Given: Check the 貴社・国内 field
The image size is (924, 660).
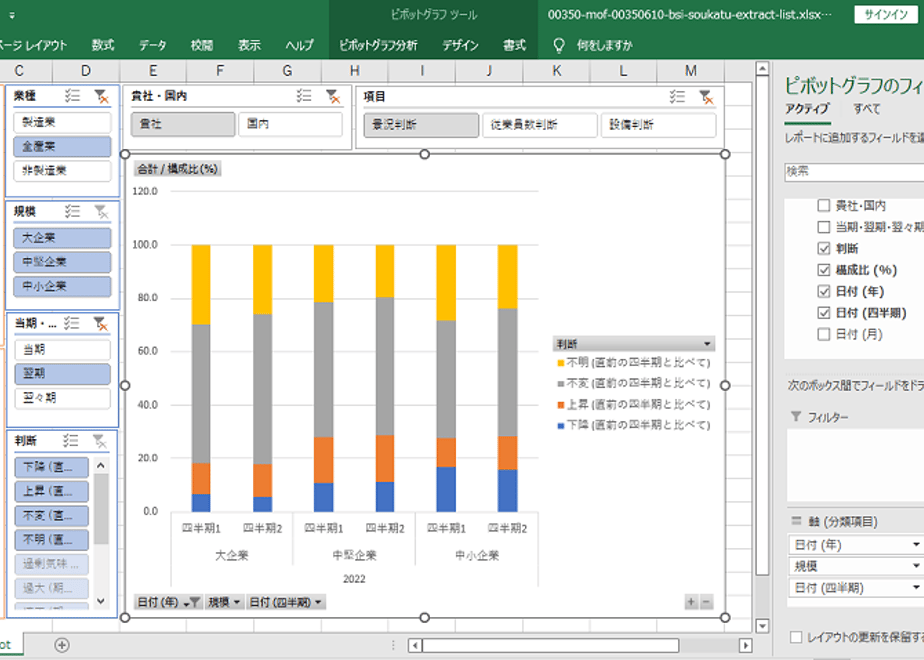Looking at the screenshot, I should click(x=824, y=205).
